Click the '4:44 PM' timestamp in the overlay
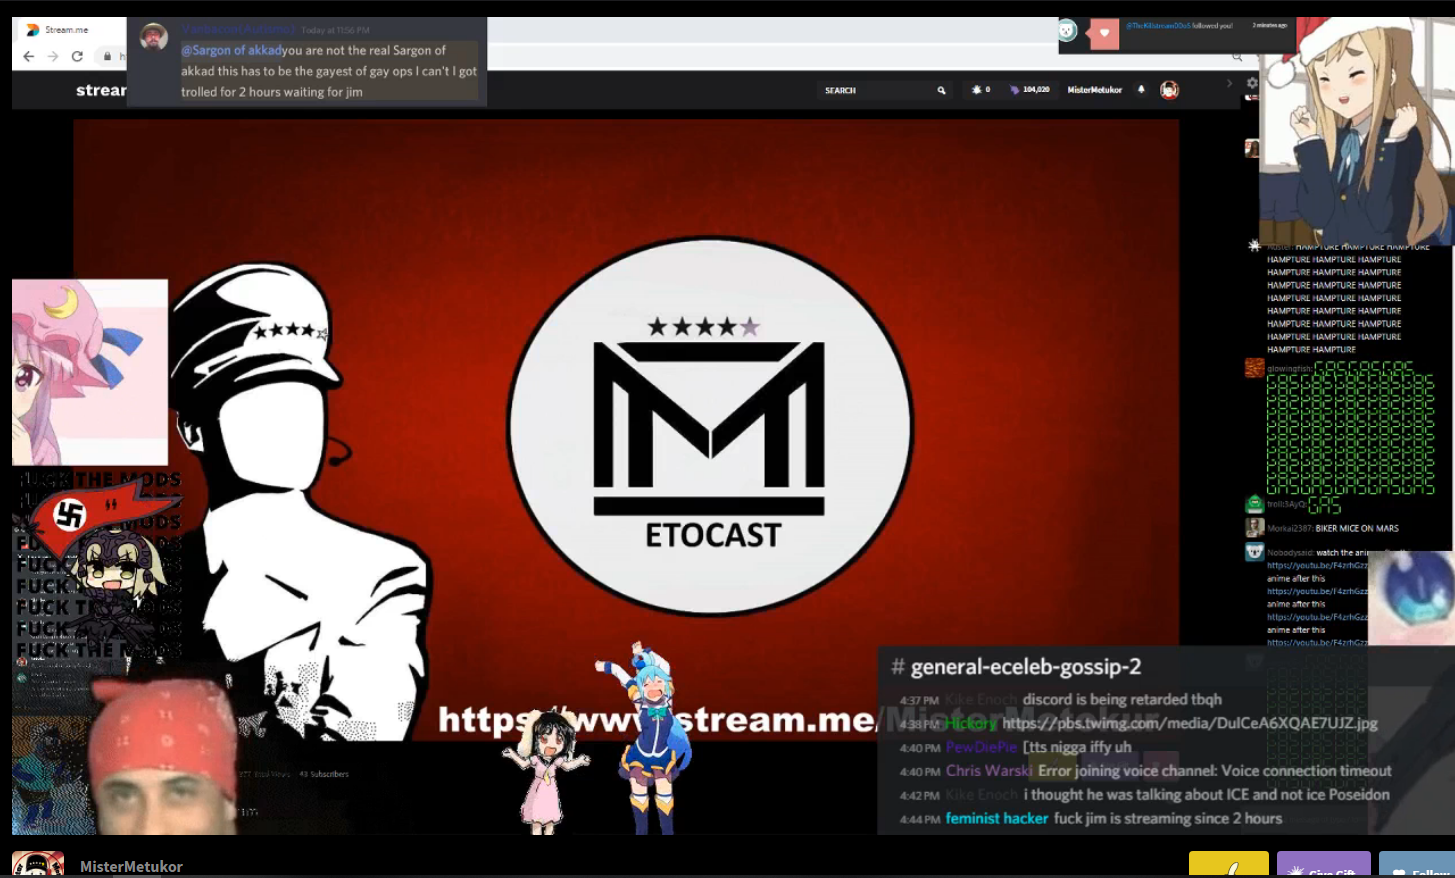Viewport: 1455px width, 878px height. [x=920, y=819]
